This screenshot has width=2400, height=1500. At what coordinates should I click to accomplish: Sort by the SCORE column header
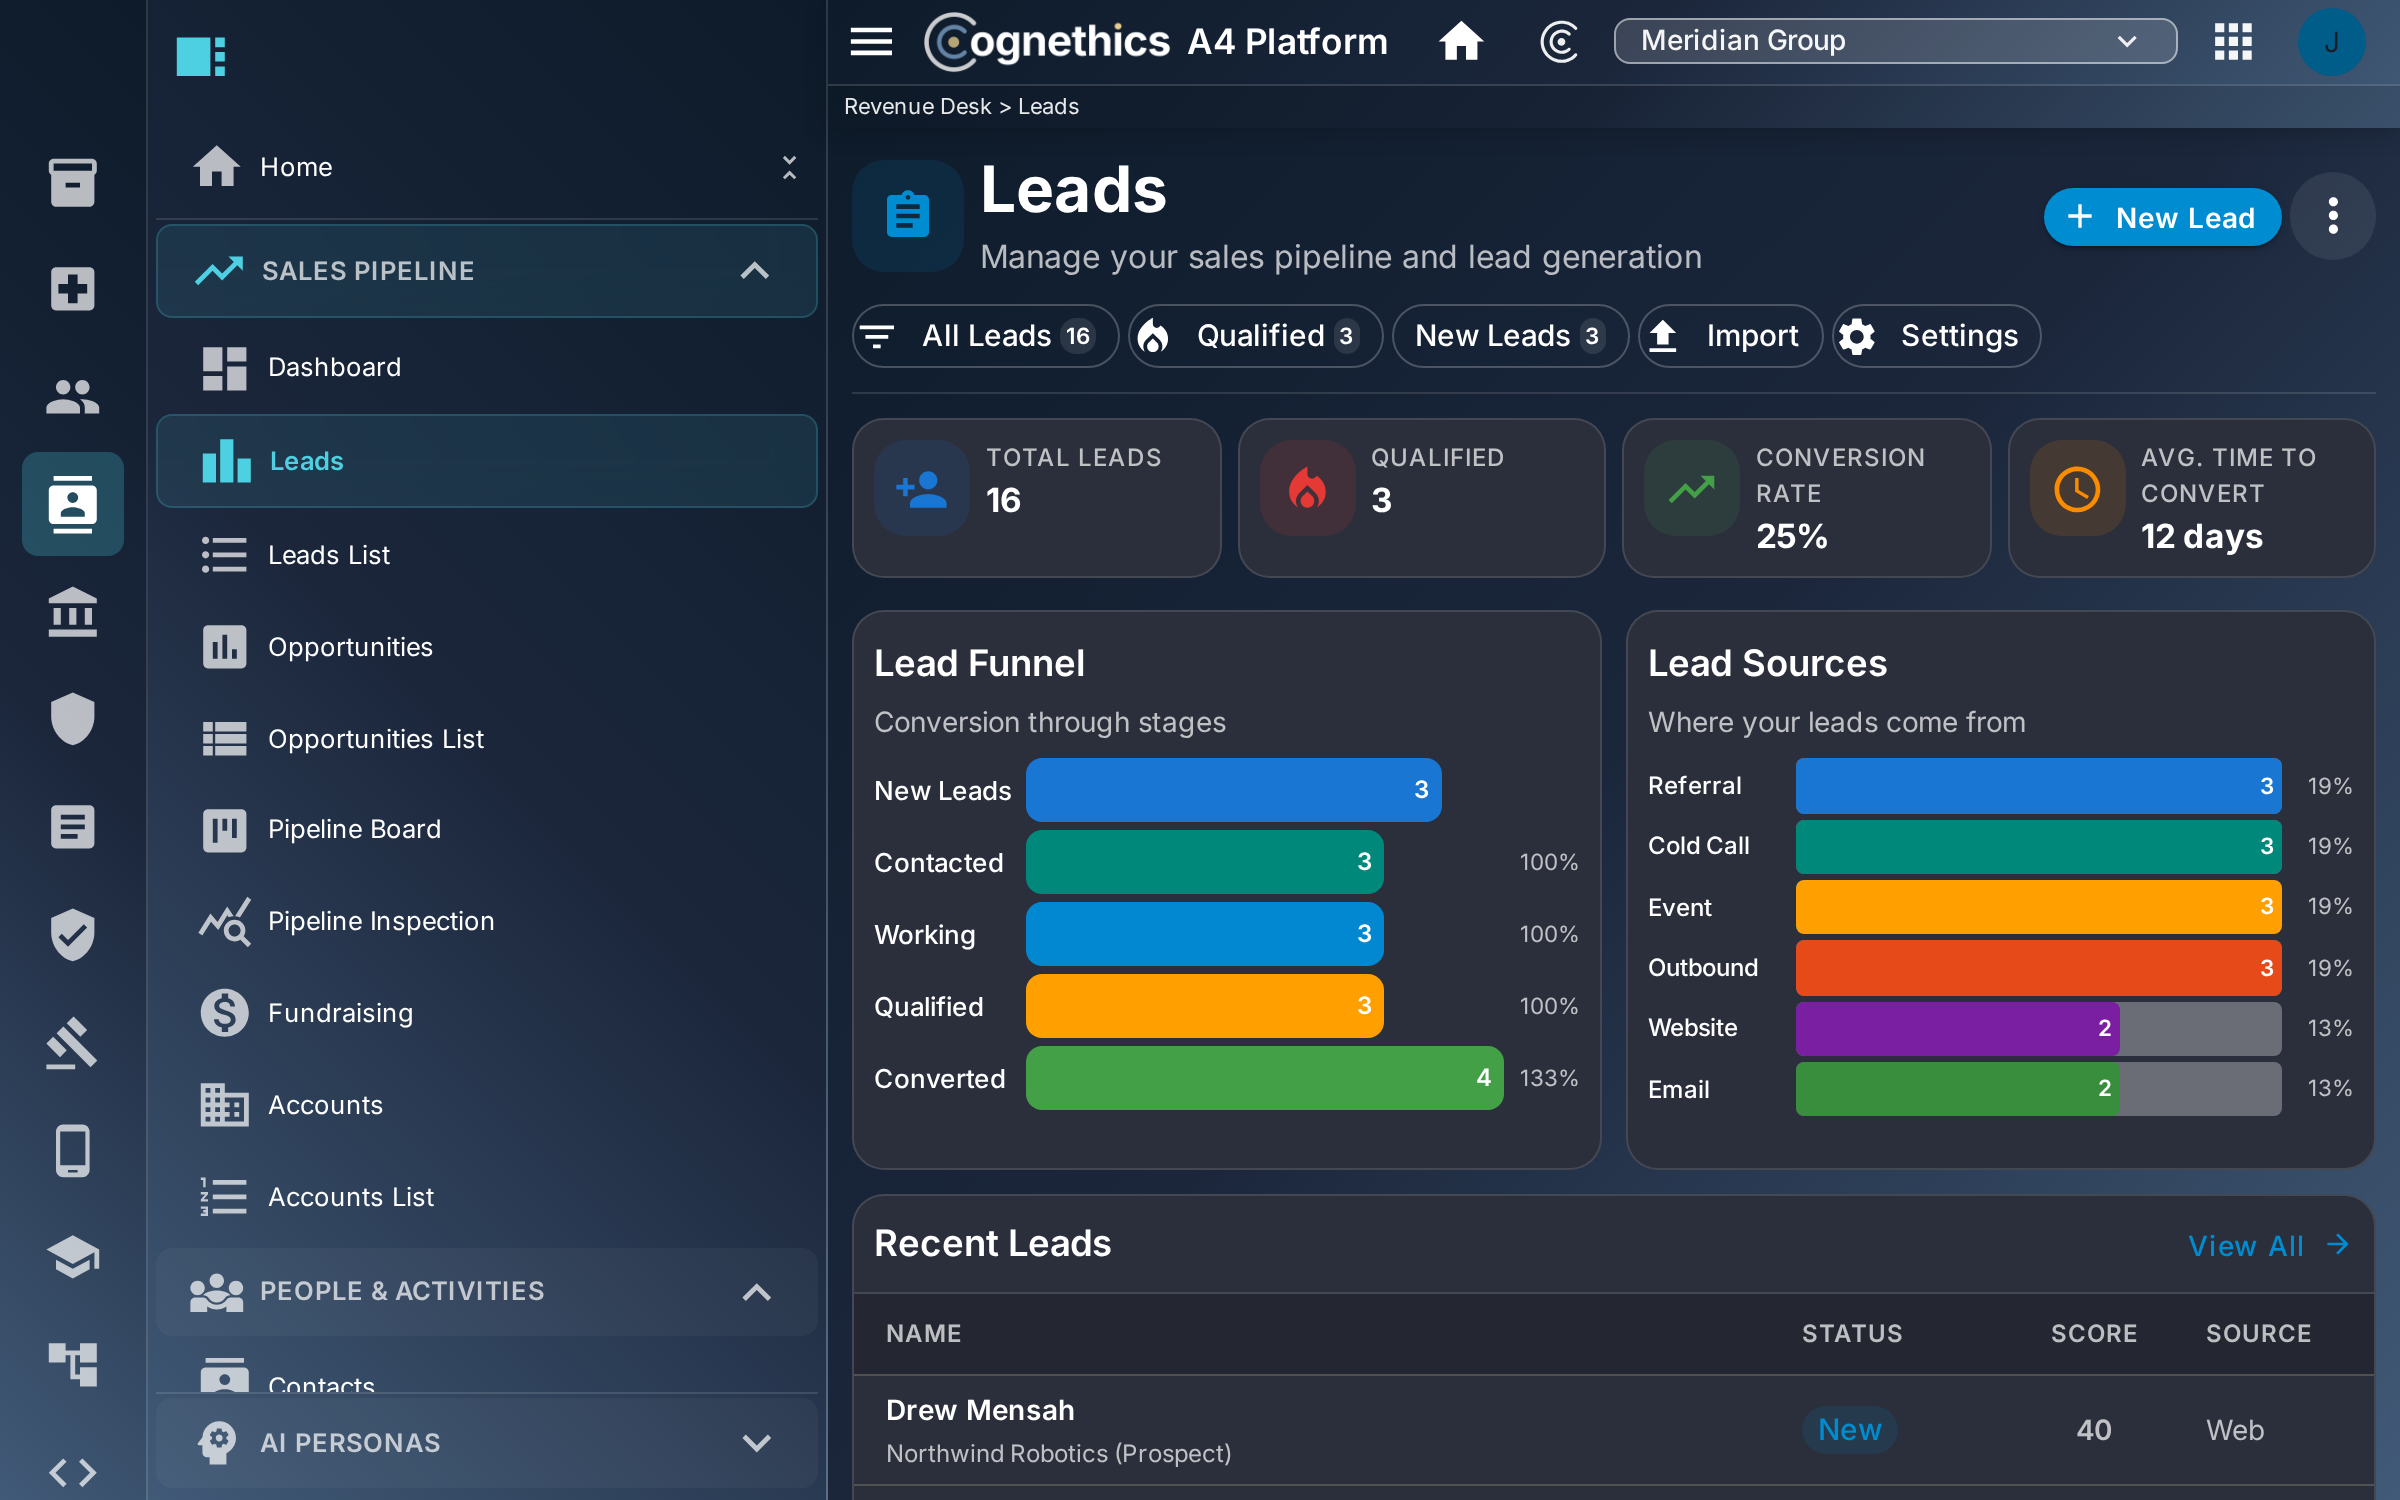point(2093,1333)
